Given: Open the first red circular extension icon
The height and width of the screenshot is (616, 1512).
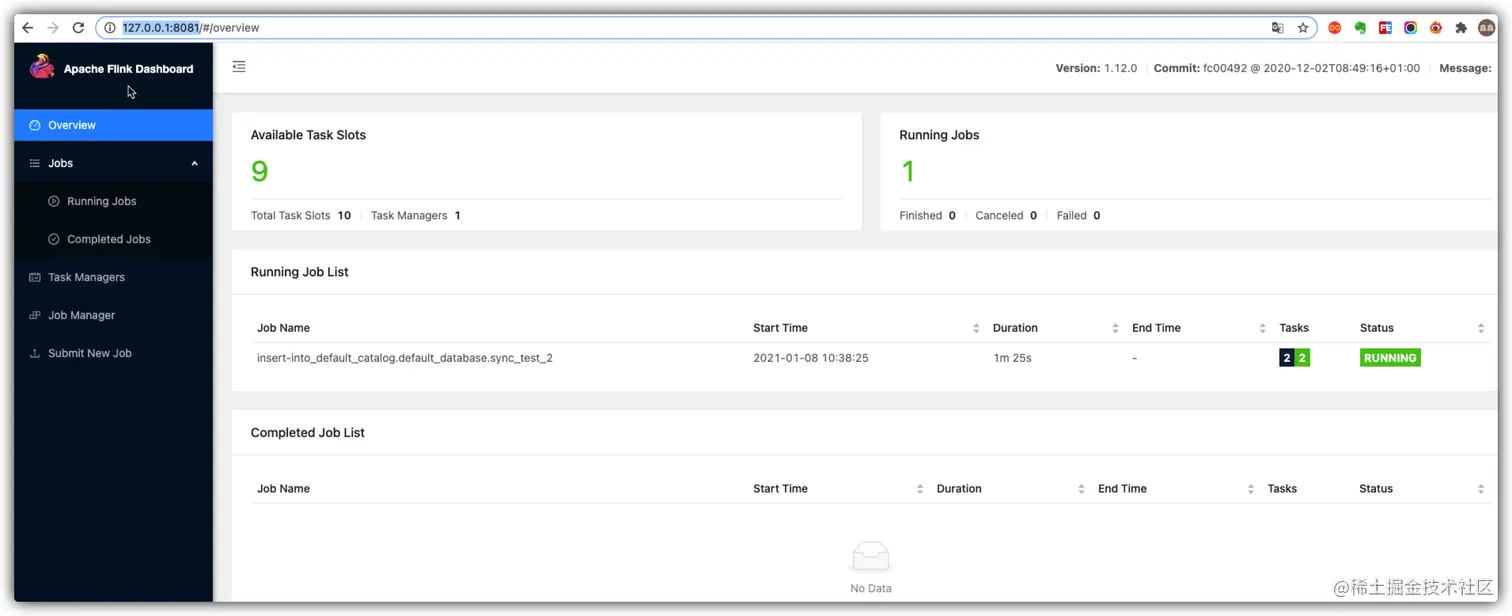Looking at the screenshot, I should [1334, 28].
